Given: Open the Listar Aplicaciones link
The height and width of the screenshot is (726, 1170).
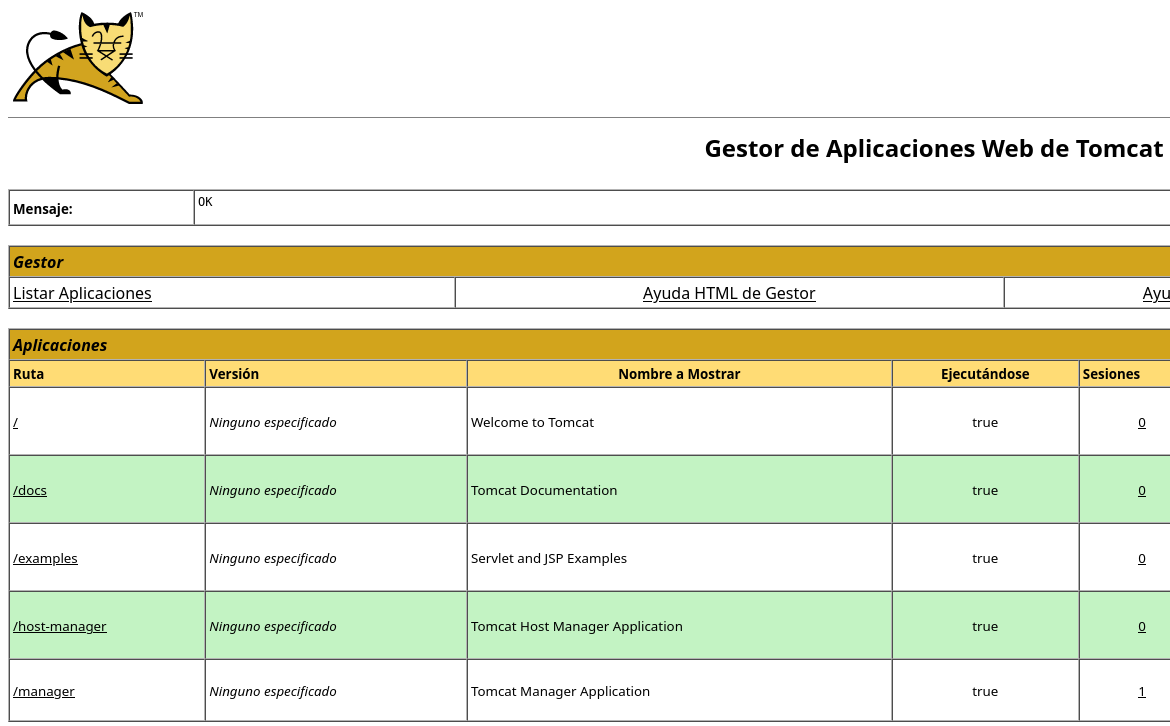Looking at the screenshot, I should [82, 293].
